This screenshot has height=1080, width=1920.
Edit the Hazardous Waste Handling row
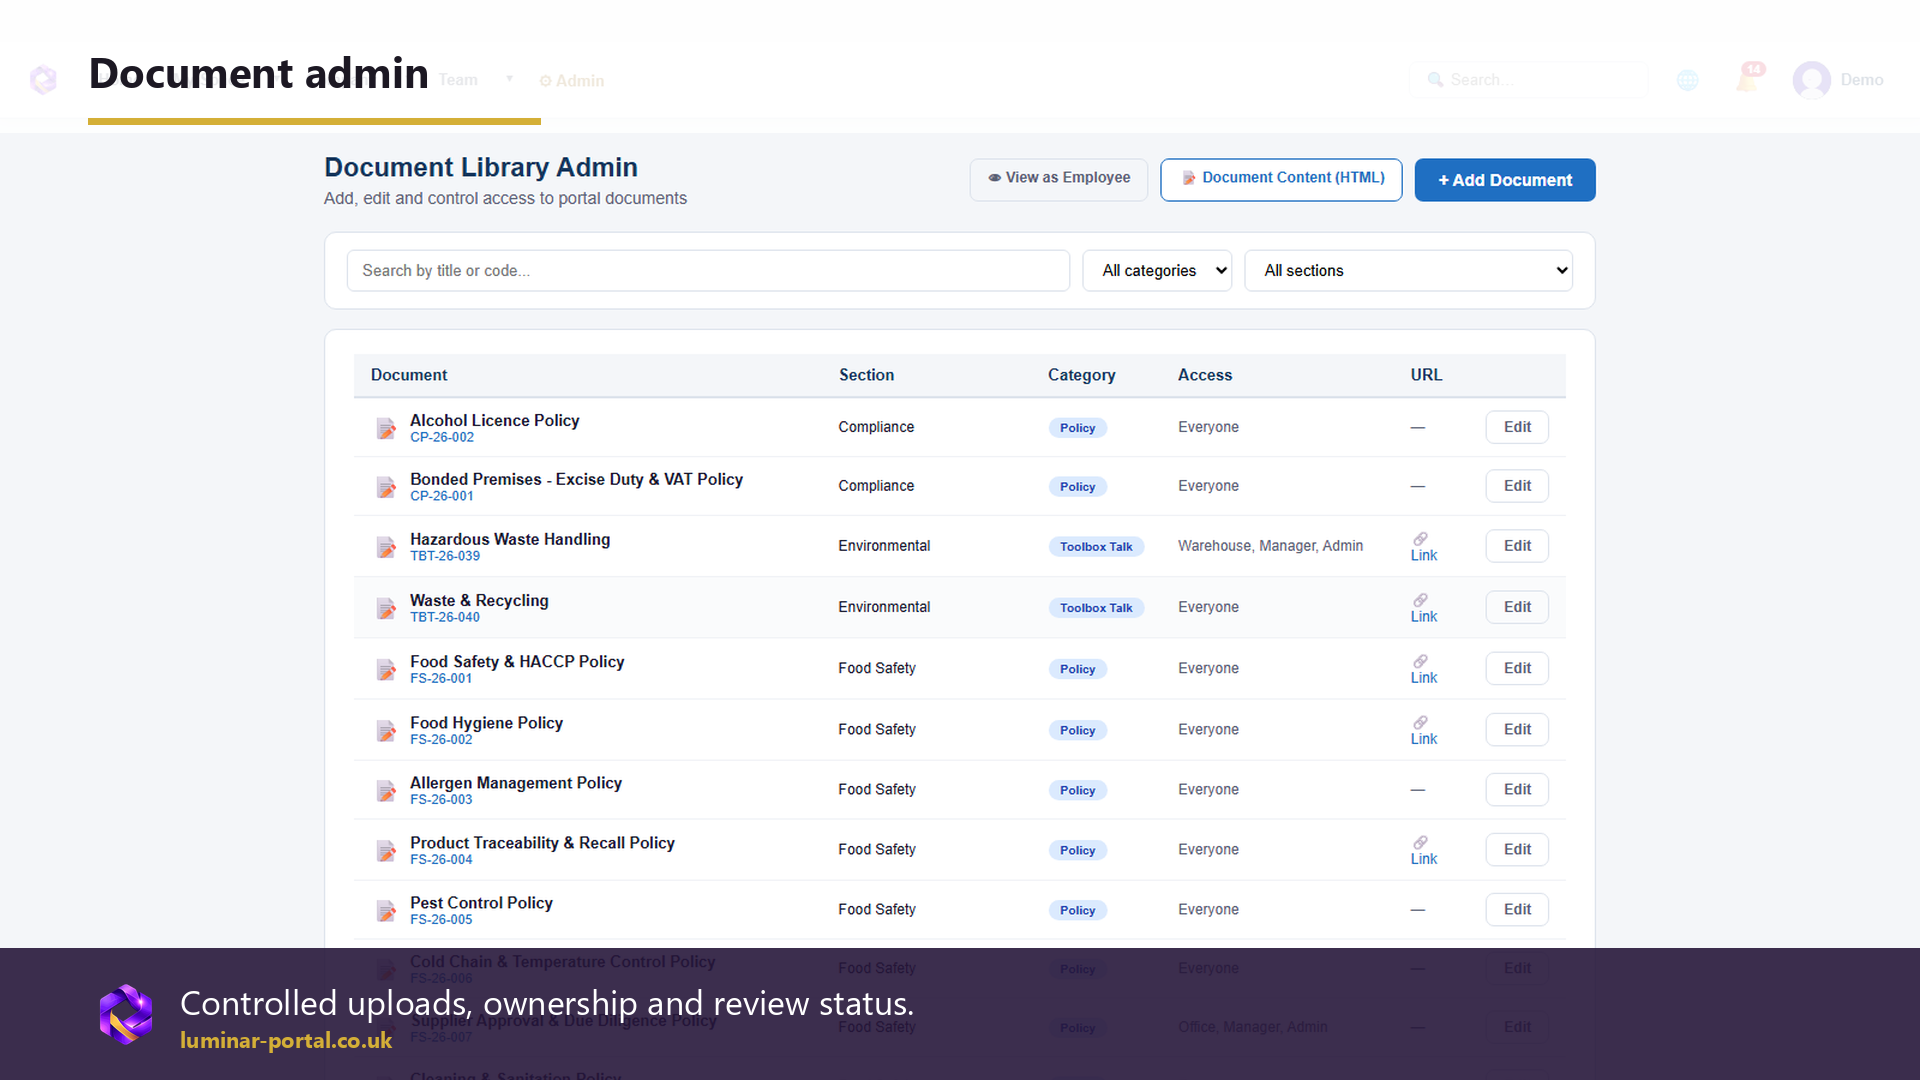(x=1517, y=546)
